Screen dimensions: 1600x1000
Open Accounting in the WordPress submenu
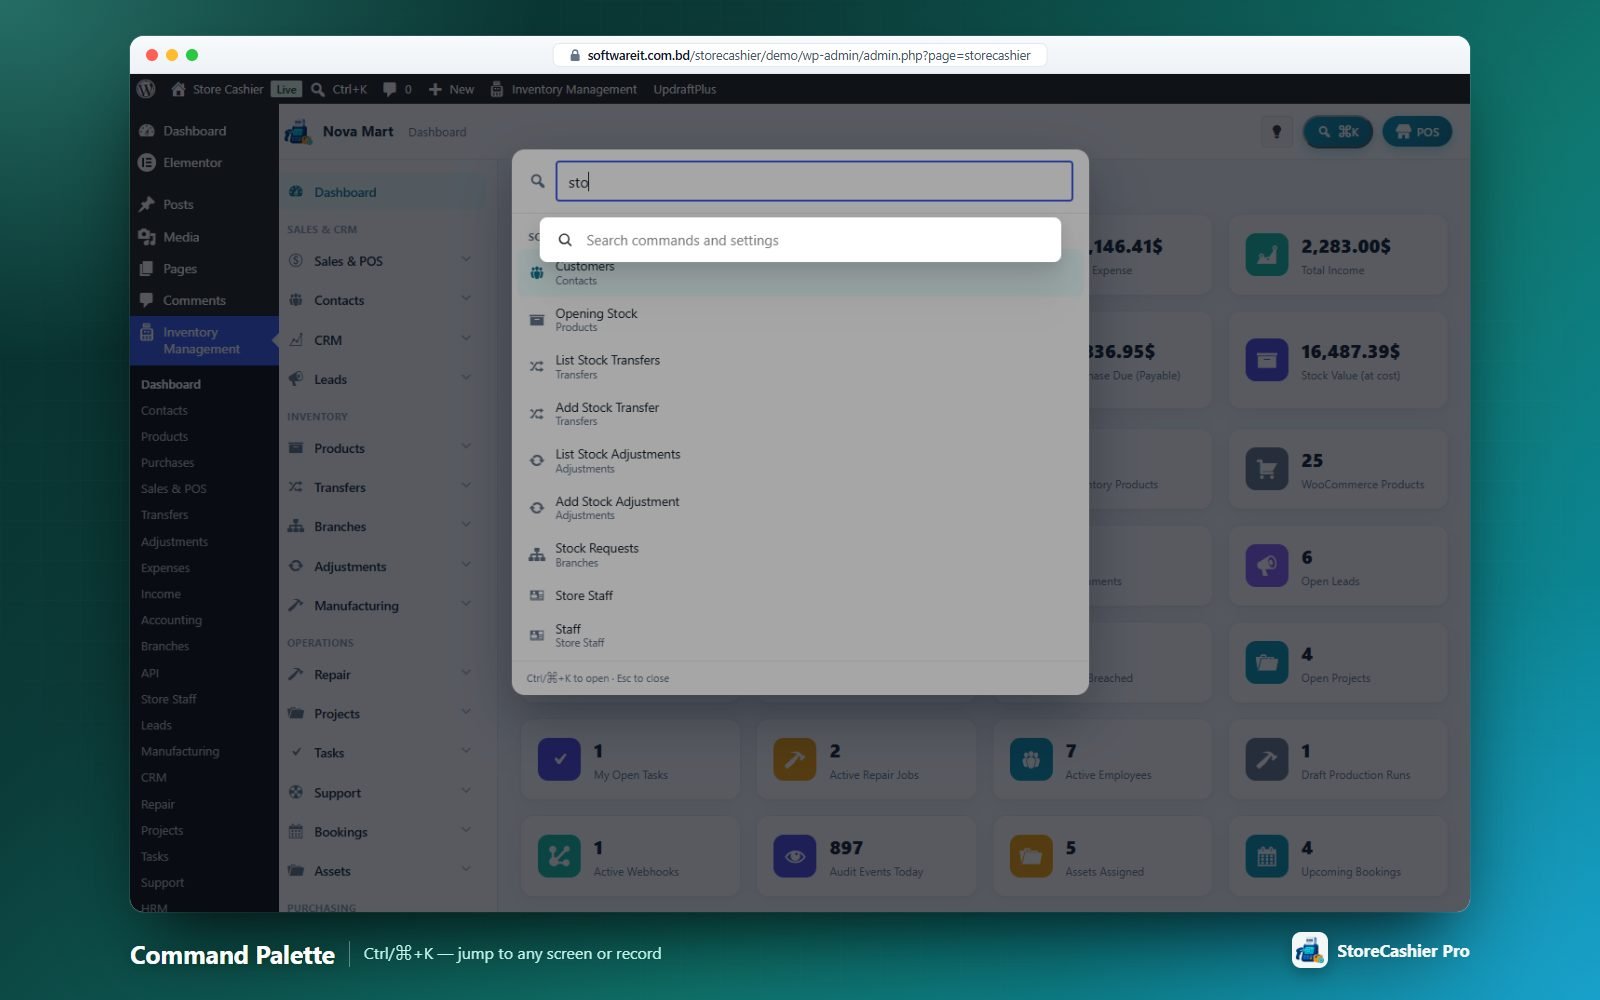click(171, 620)
